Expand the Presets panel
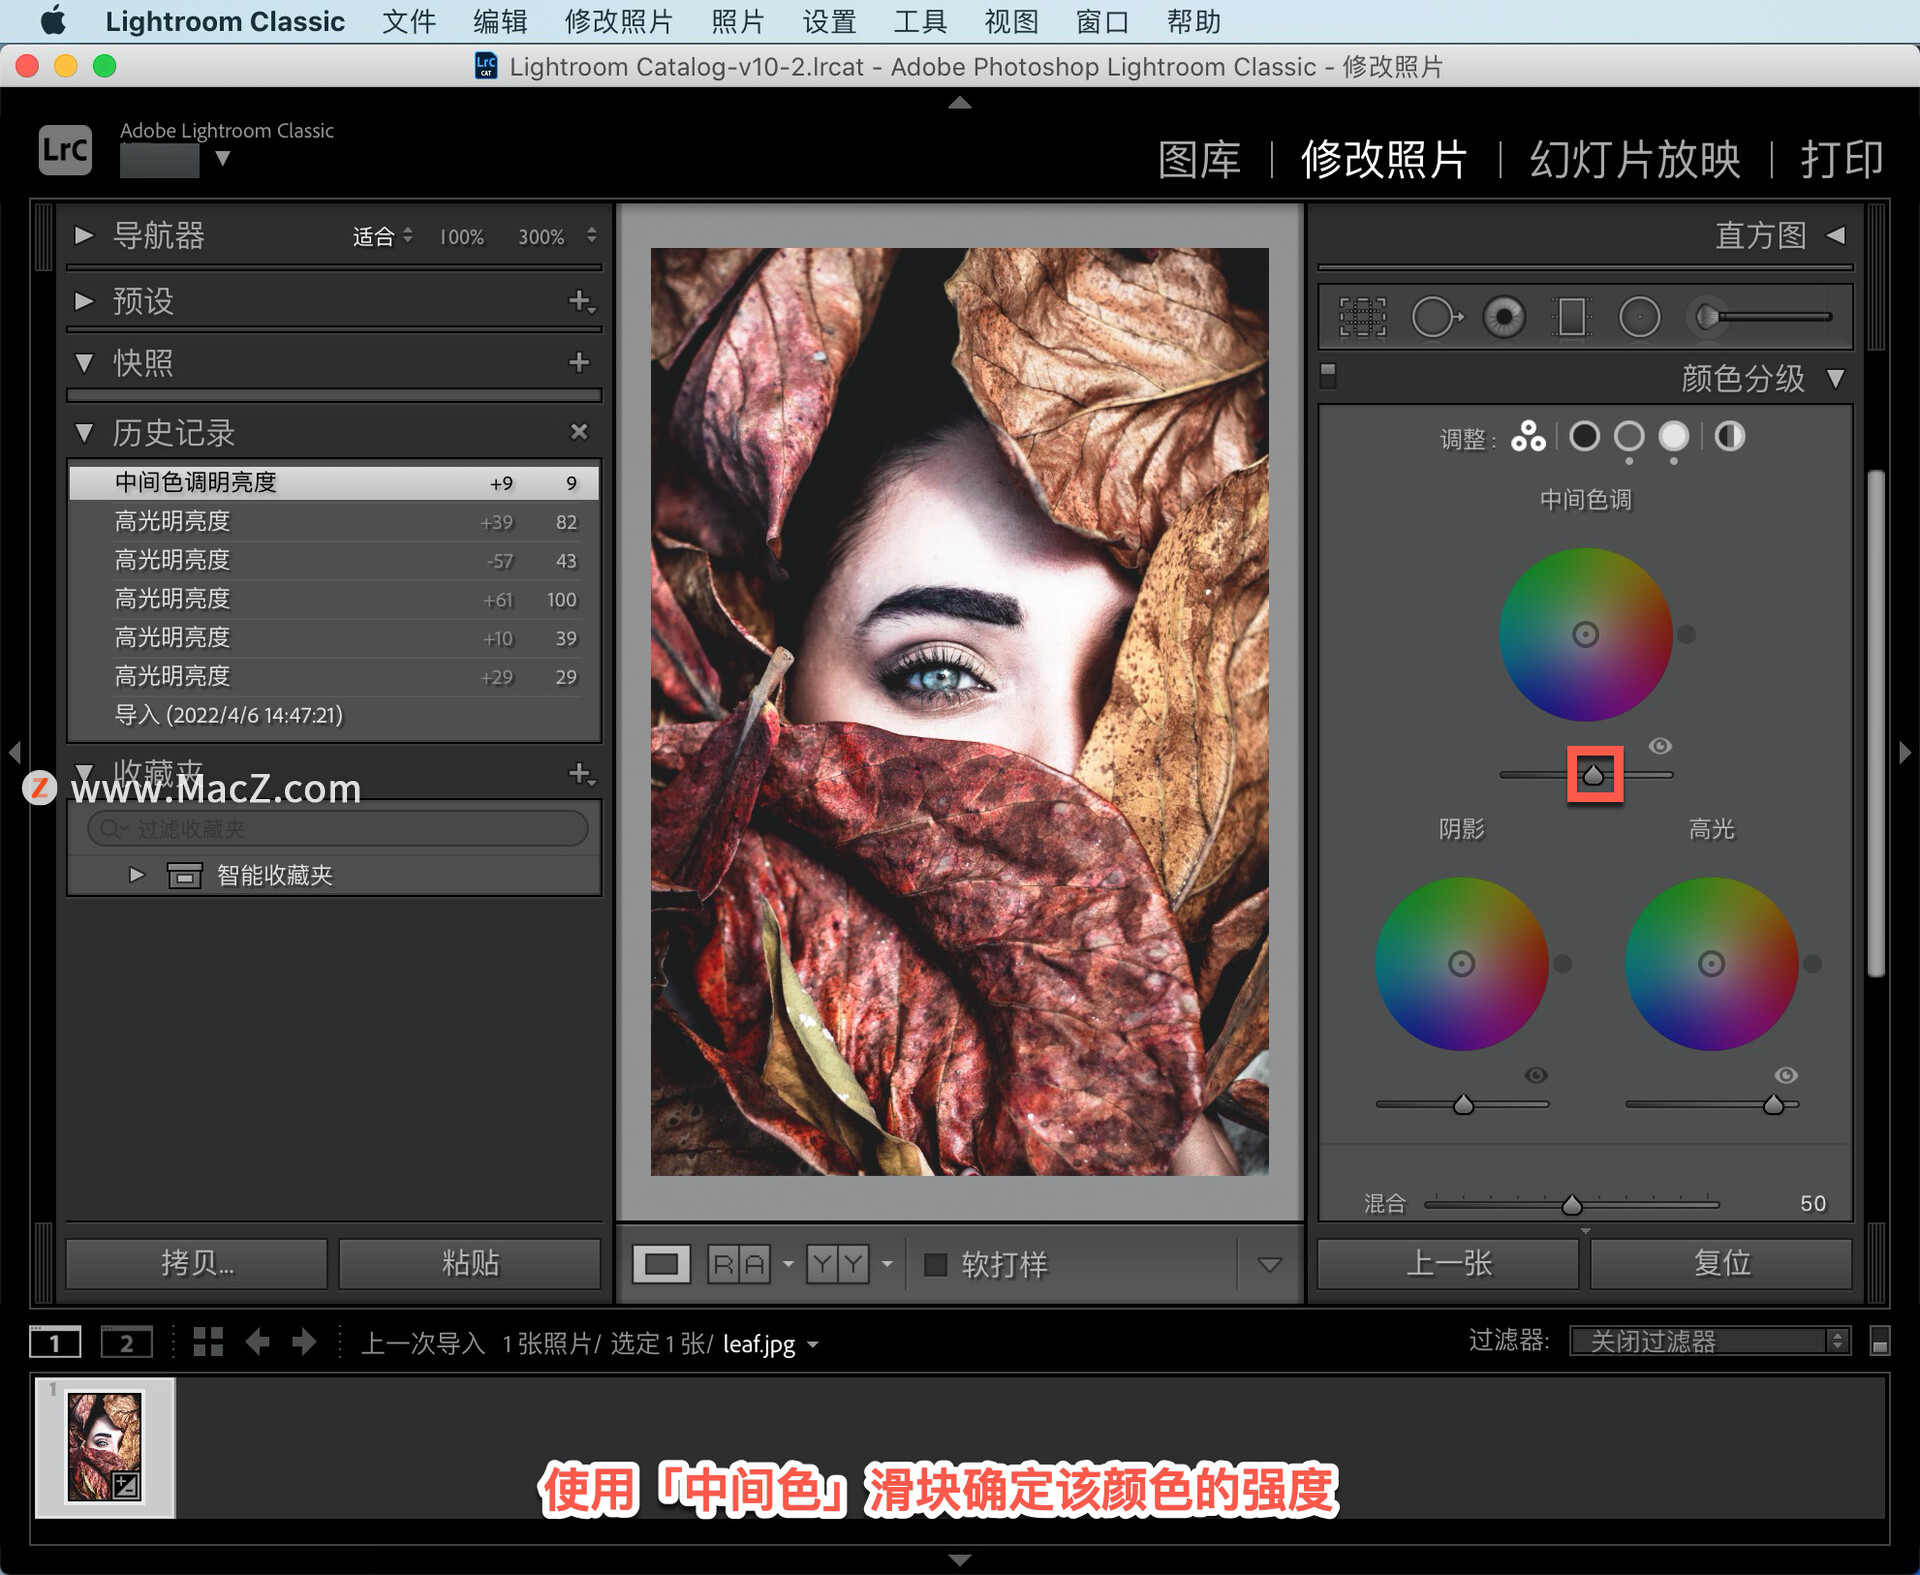 pos(84,300)
